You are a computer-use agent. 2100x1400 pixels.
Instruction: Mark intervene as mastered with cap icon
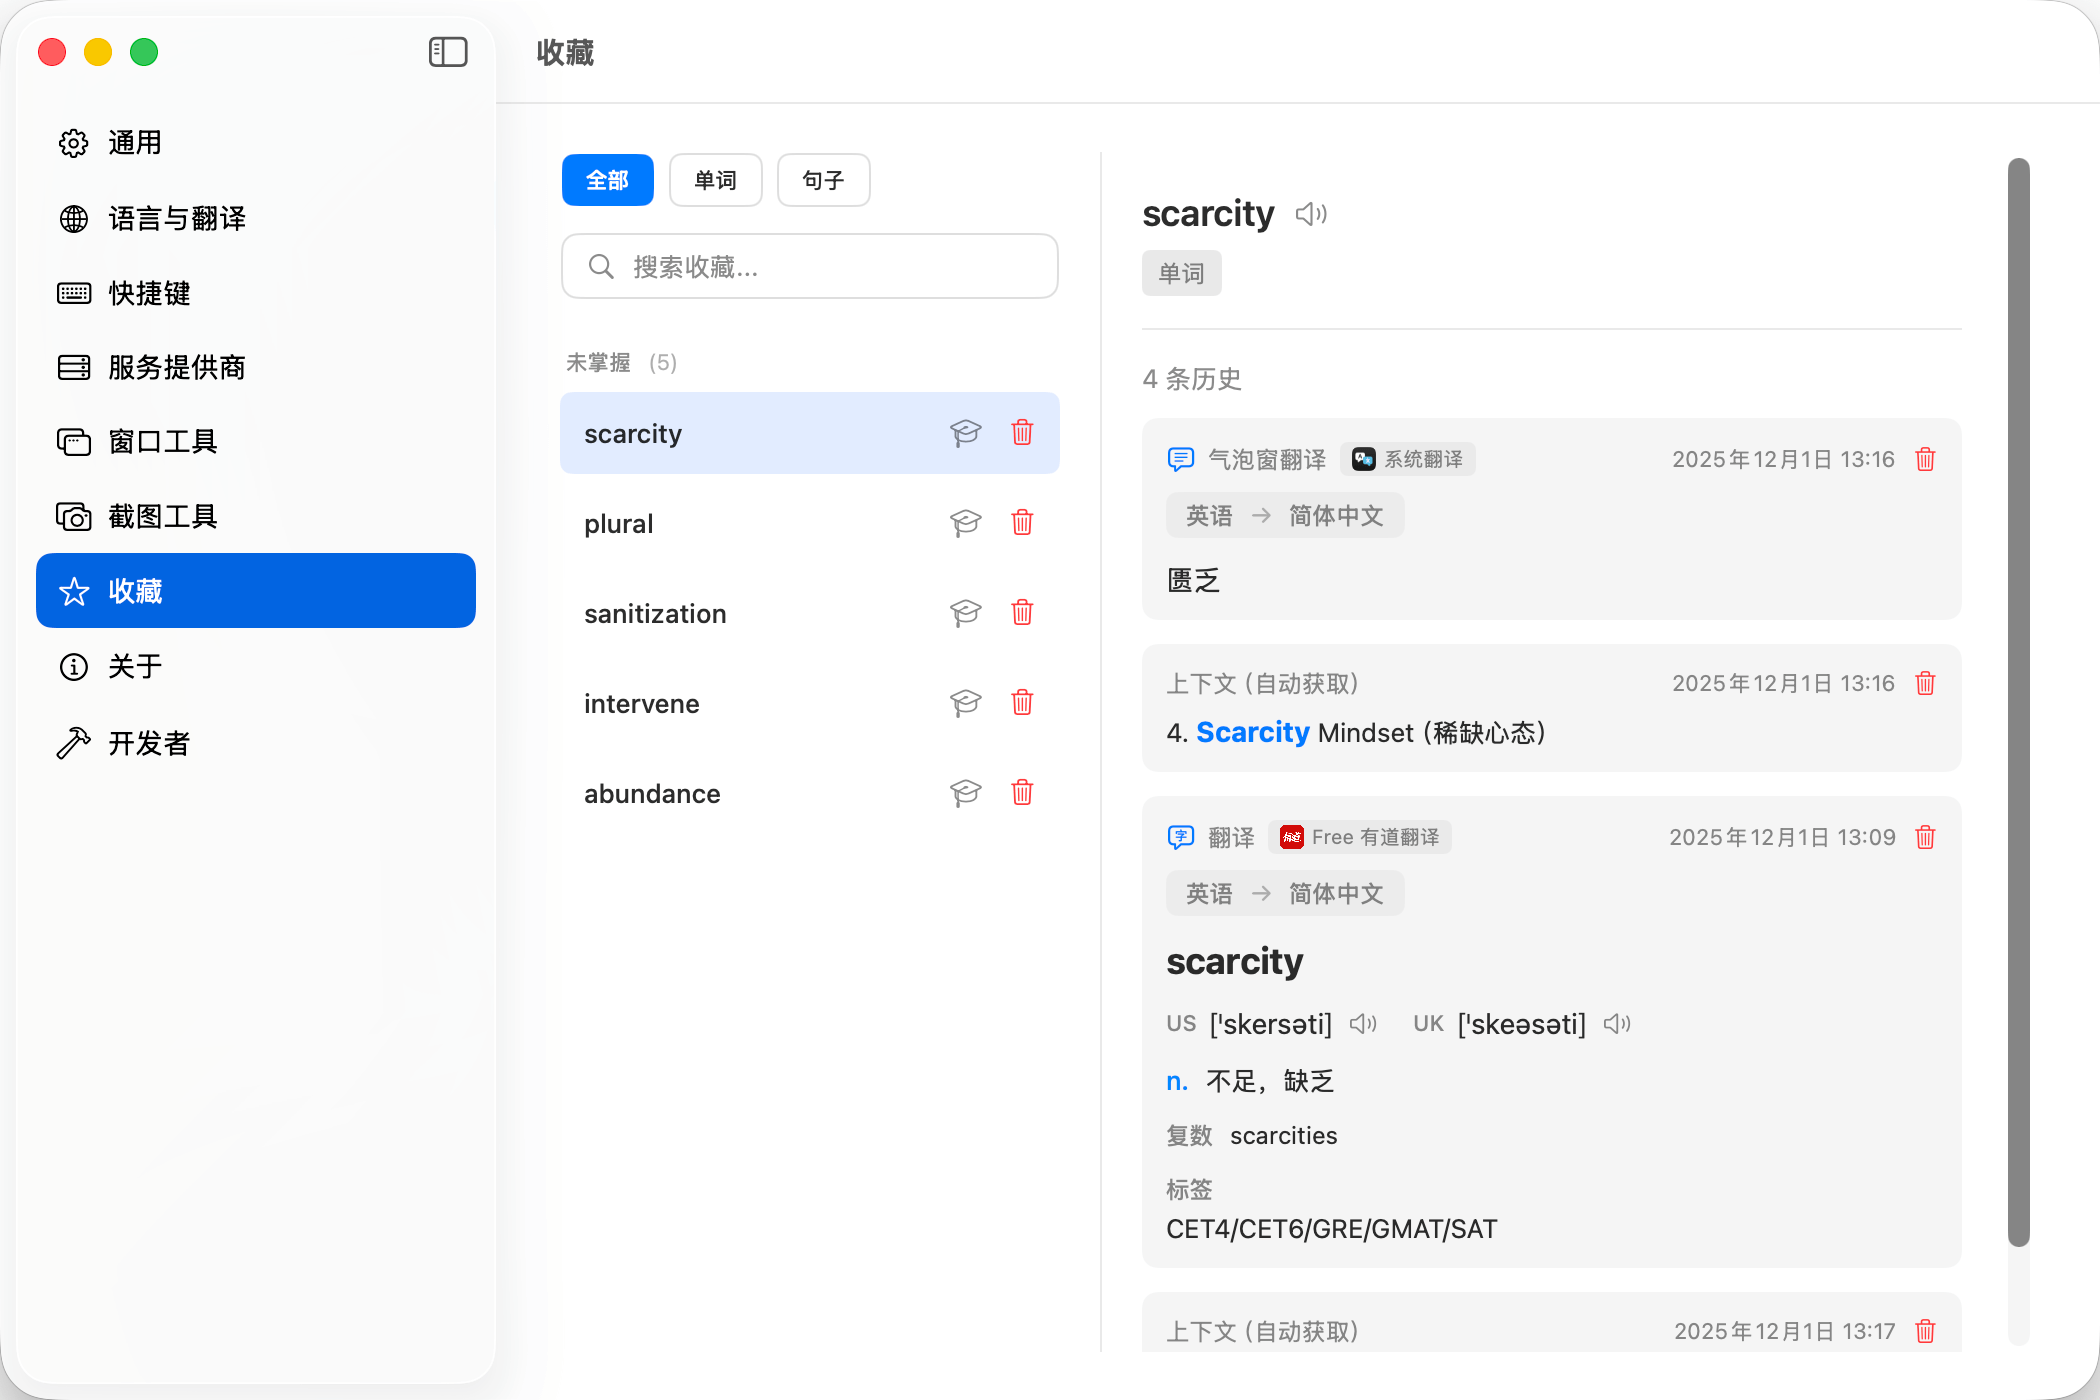(965, 703)
